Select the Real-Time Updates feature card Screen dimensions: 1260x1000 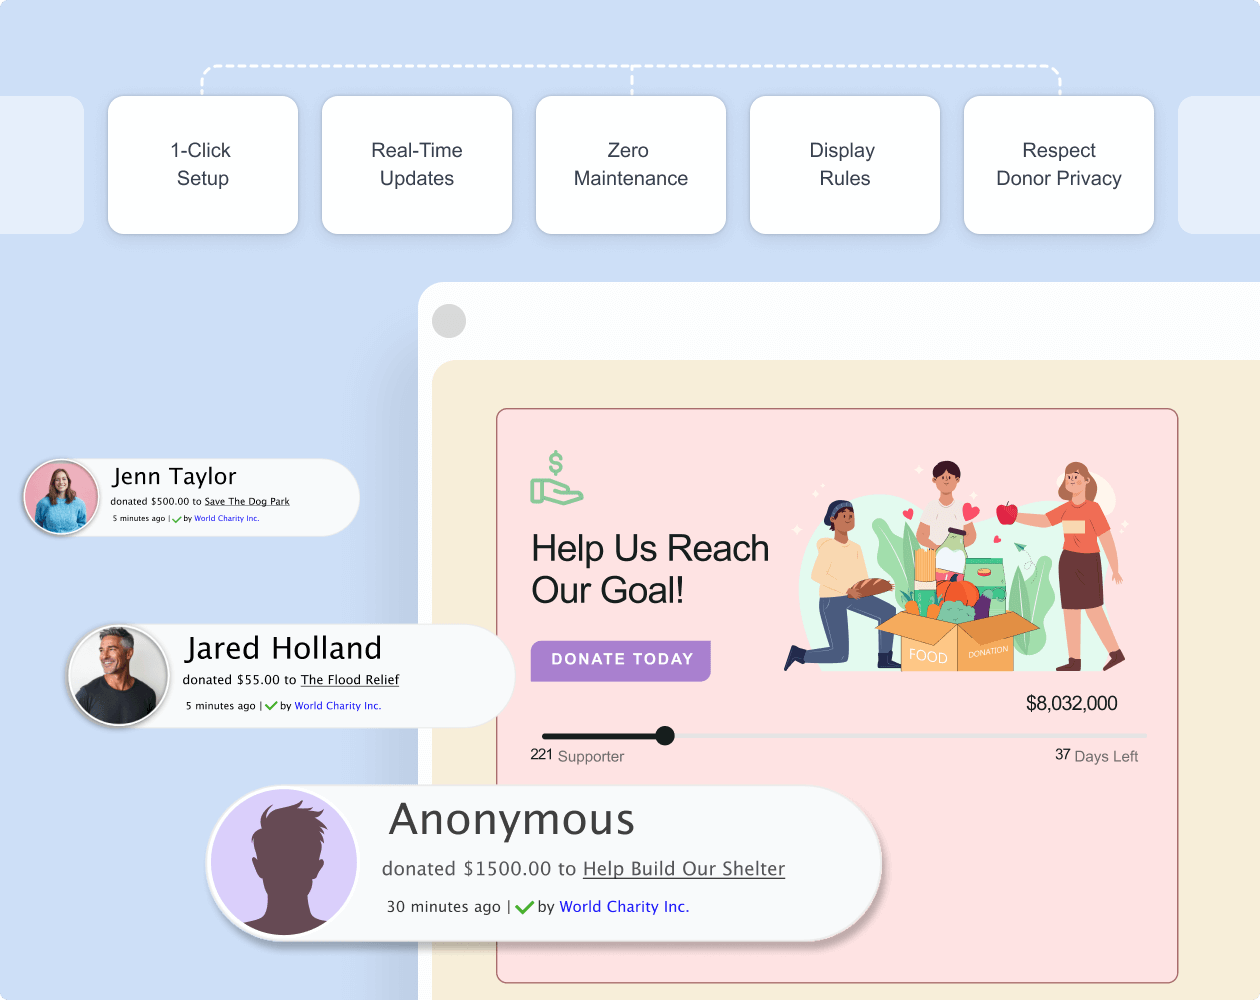416,164
